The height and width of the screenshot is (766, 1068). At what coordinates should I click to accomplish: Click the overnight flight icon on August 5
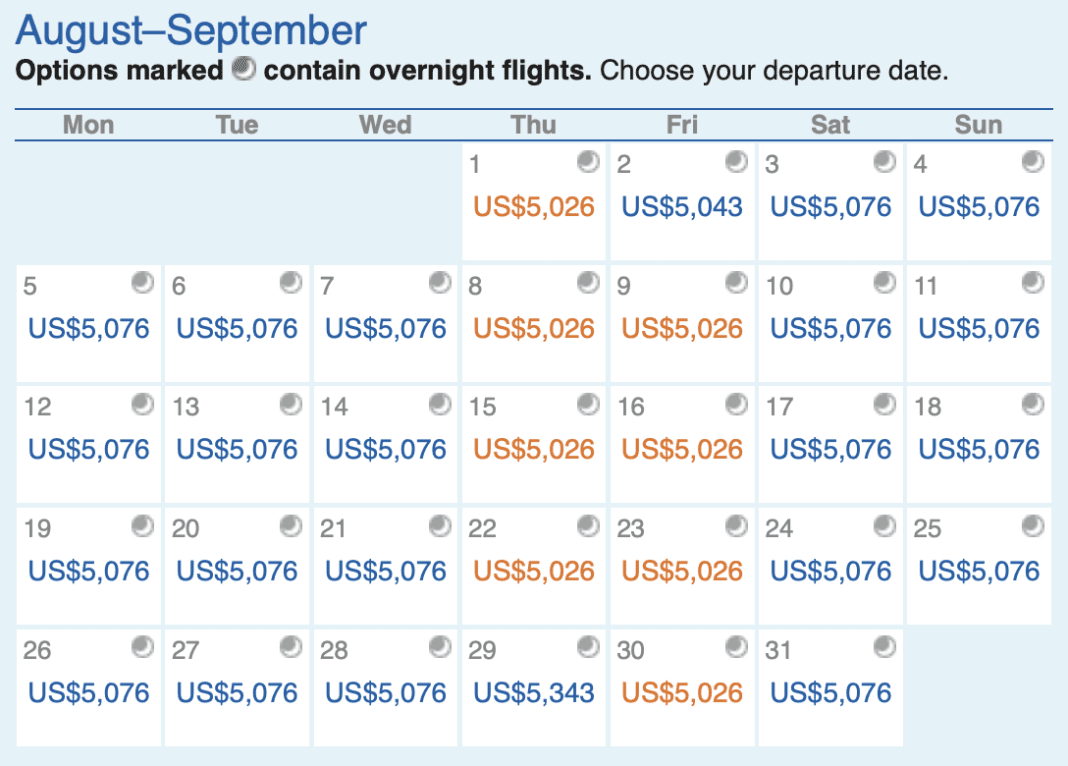(141, 283)
